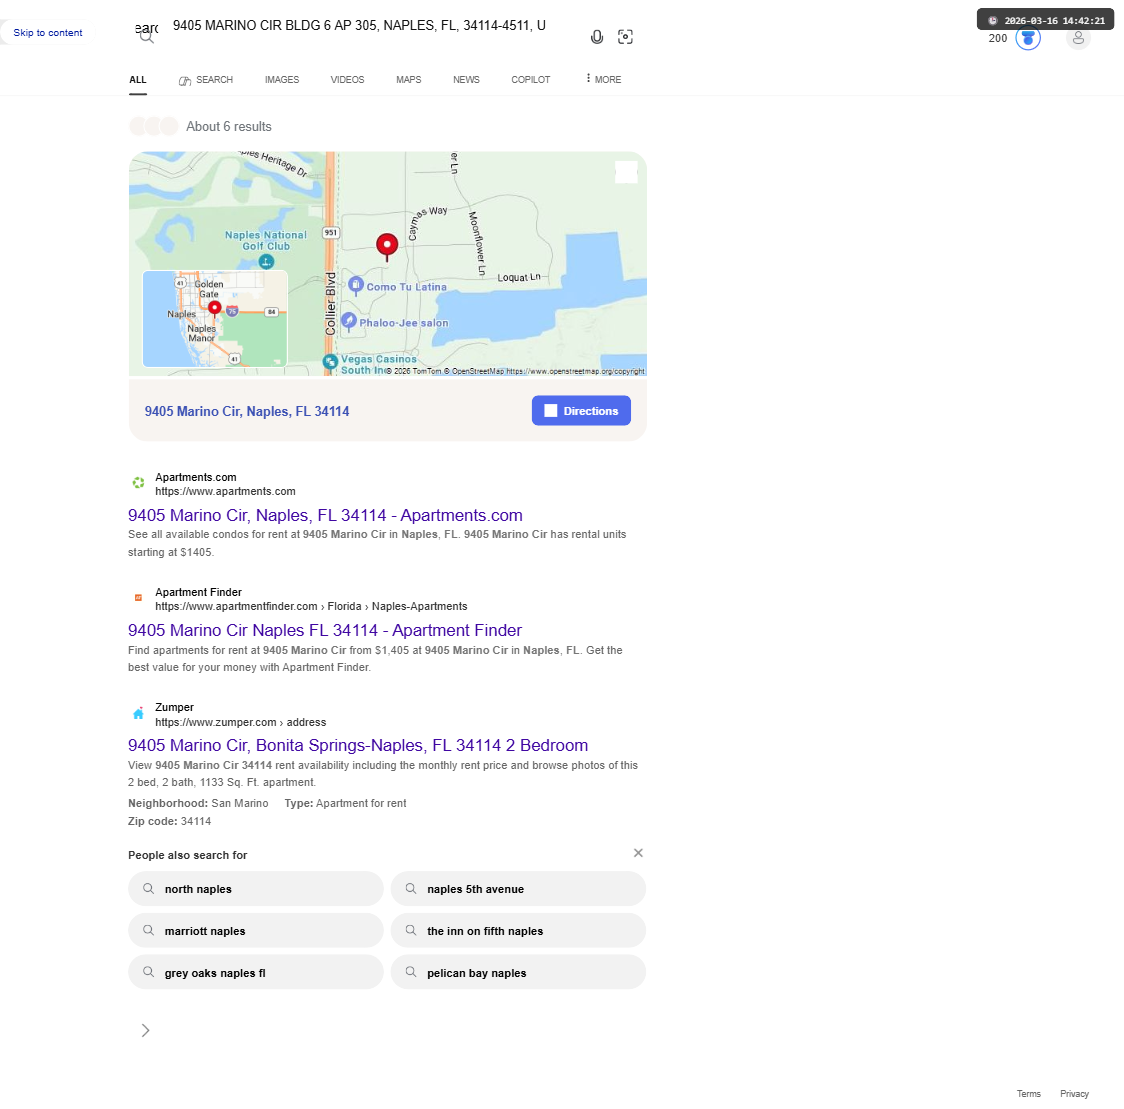The width and height of the screenshot is (1124, 1109).
Task: Open the Terms footer link
Action: (1029, 1094)
